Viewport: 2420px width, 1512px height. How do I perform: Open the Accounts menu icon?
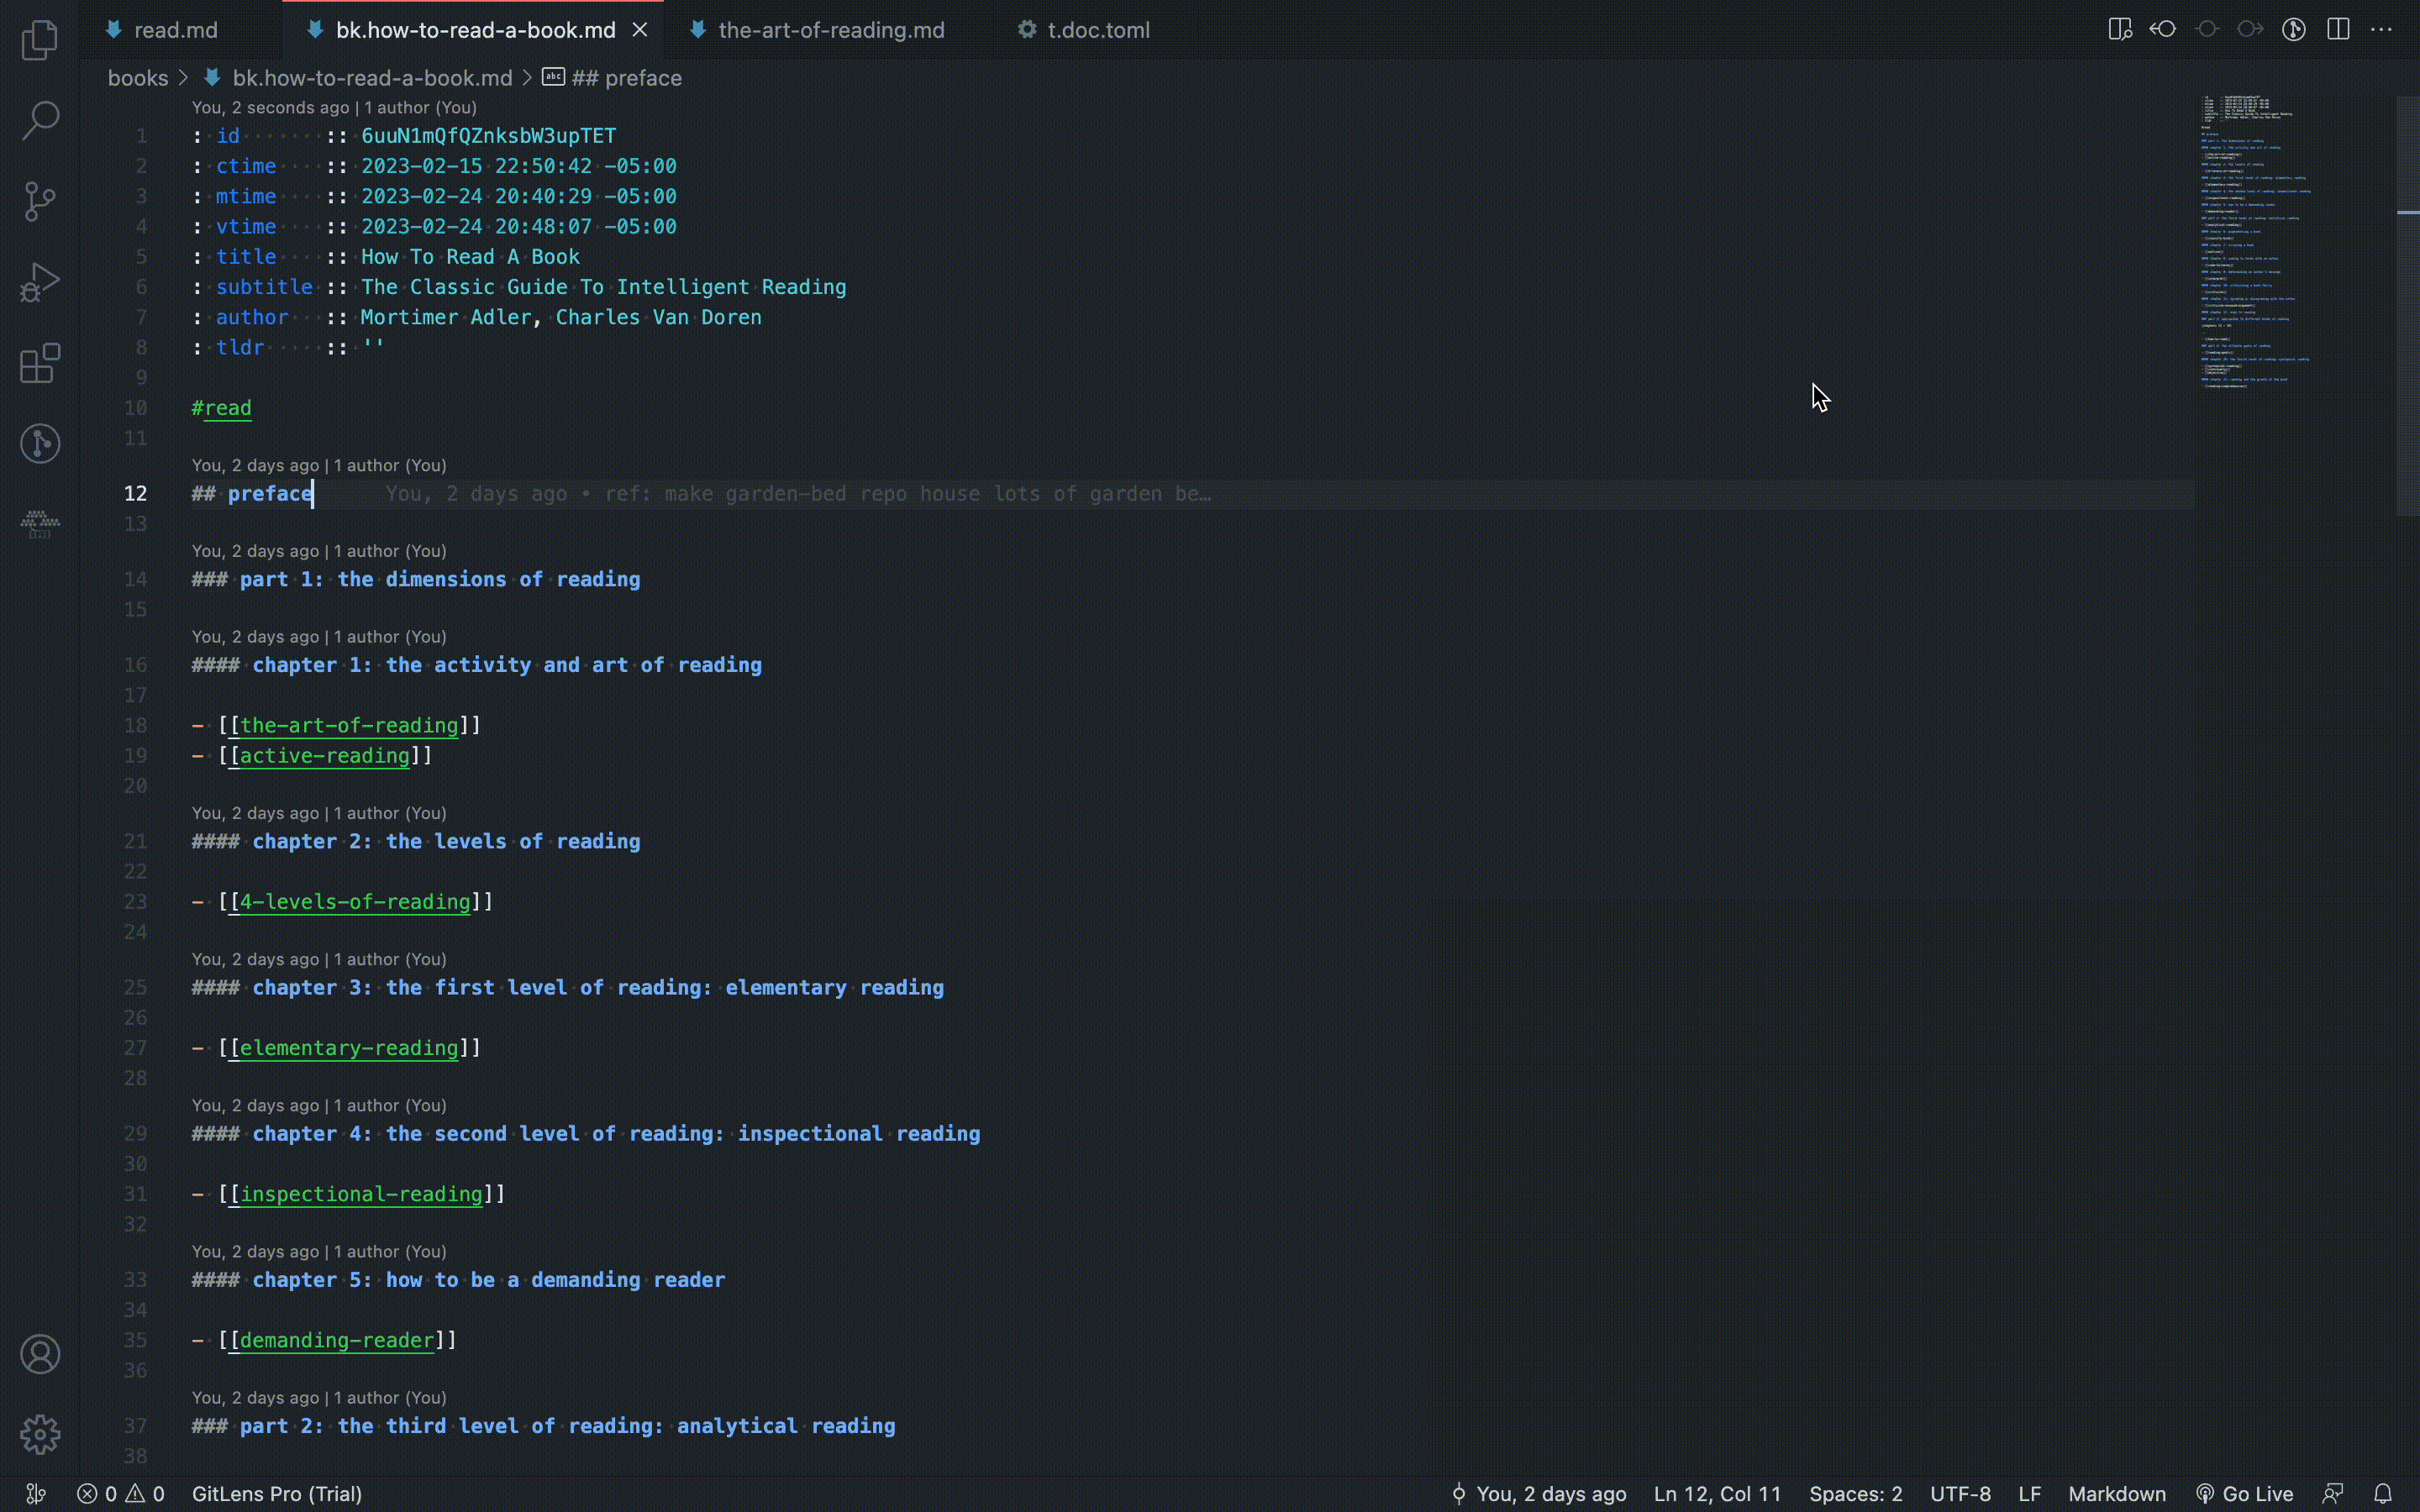pos(40,1354)
